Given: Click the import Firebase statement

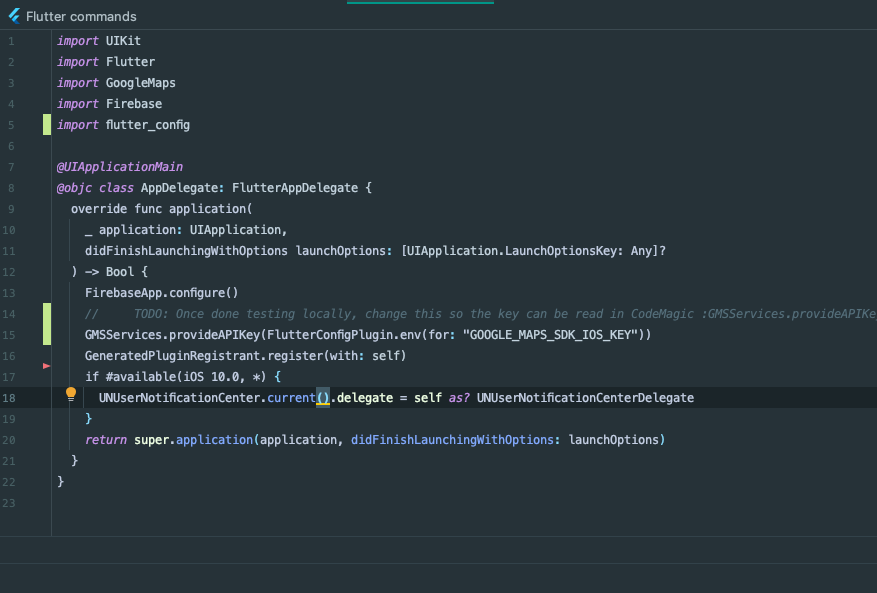Looking at the screenshot, I should [x=110, y=103].
